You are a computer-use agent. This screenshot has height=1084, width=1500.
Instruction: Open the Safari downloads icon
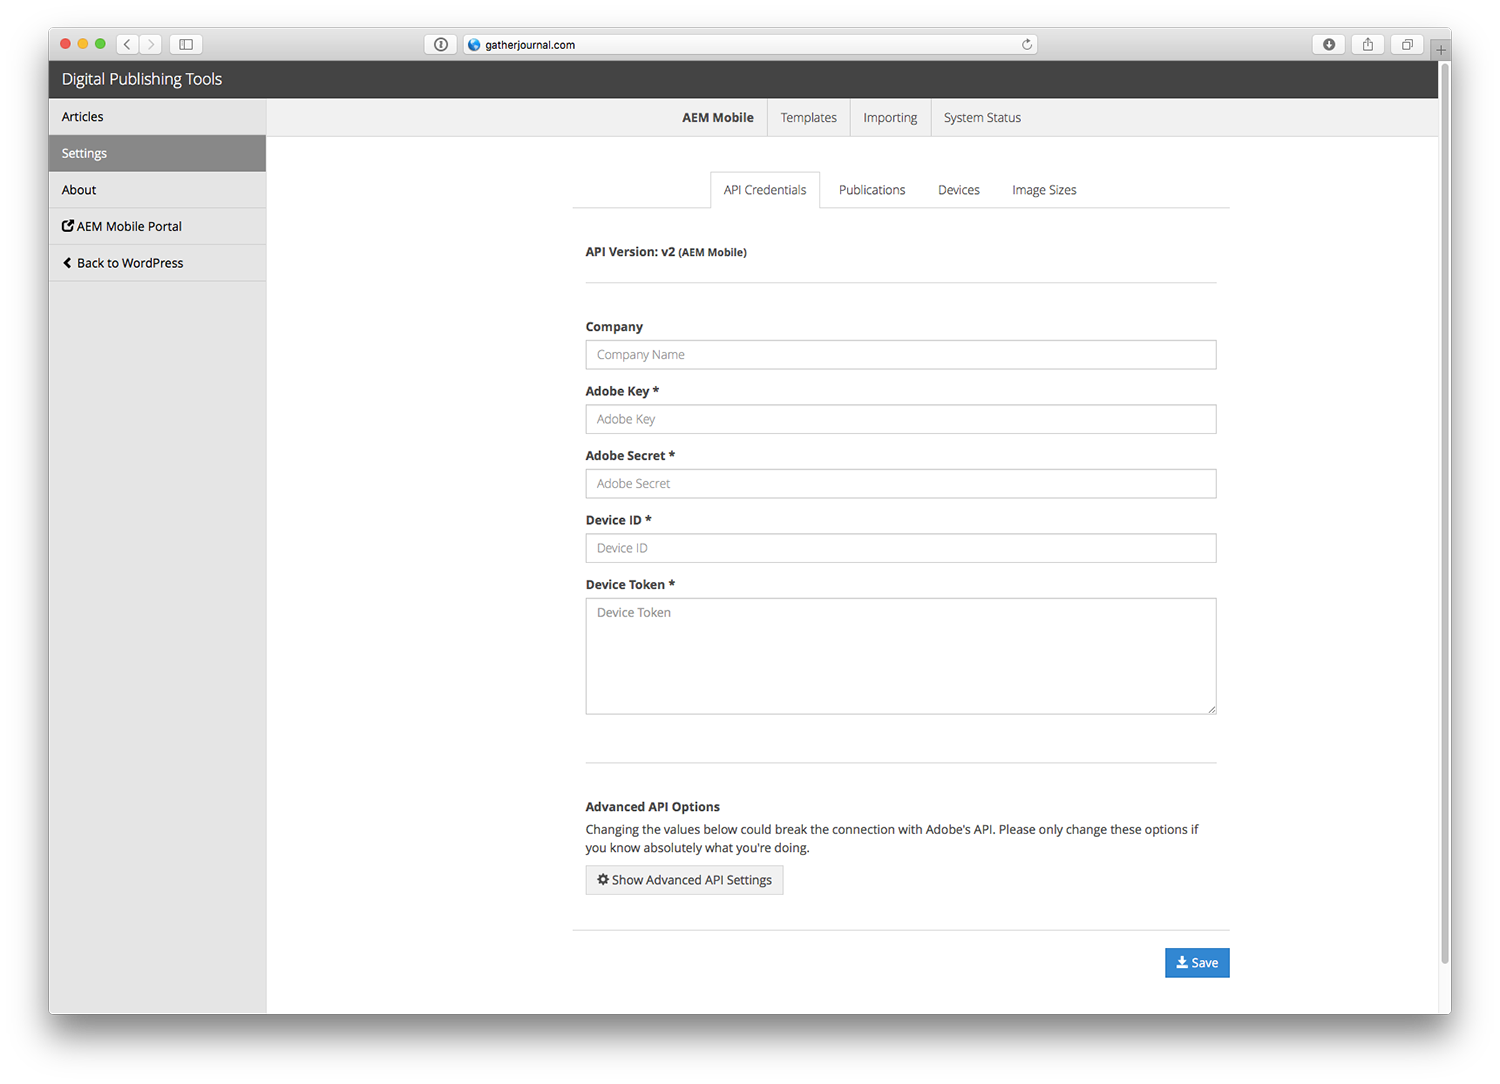(1328, 44)
